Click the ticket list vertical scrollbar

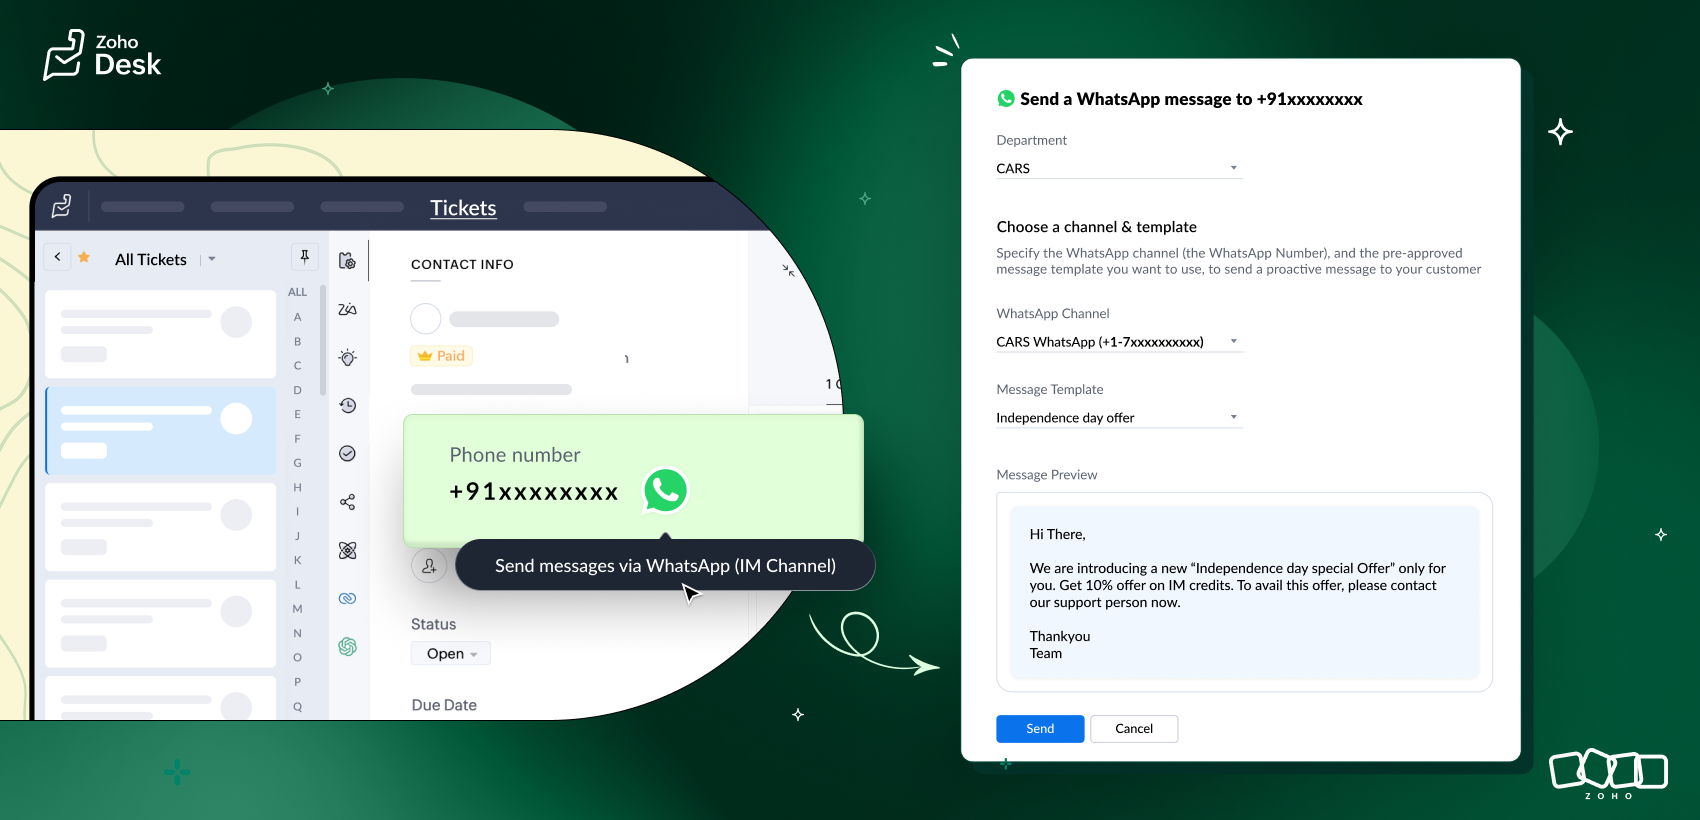click(323, 340)
